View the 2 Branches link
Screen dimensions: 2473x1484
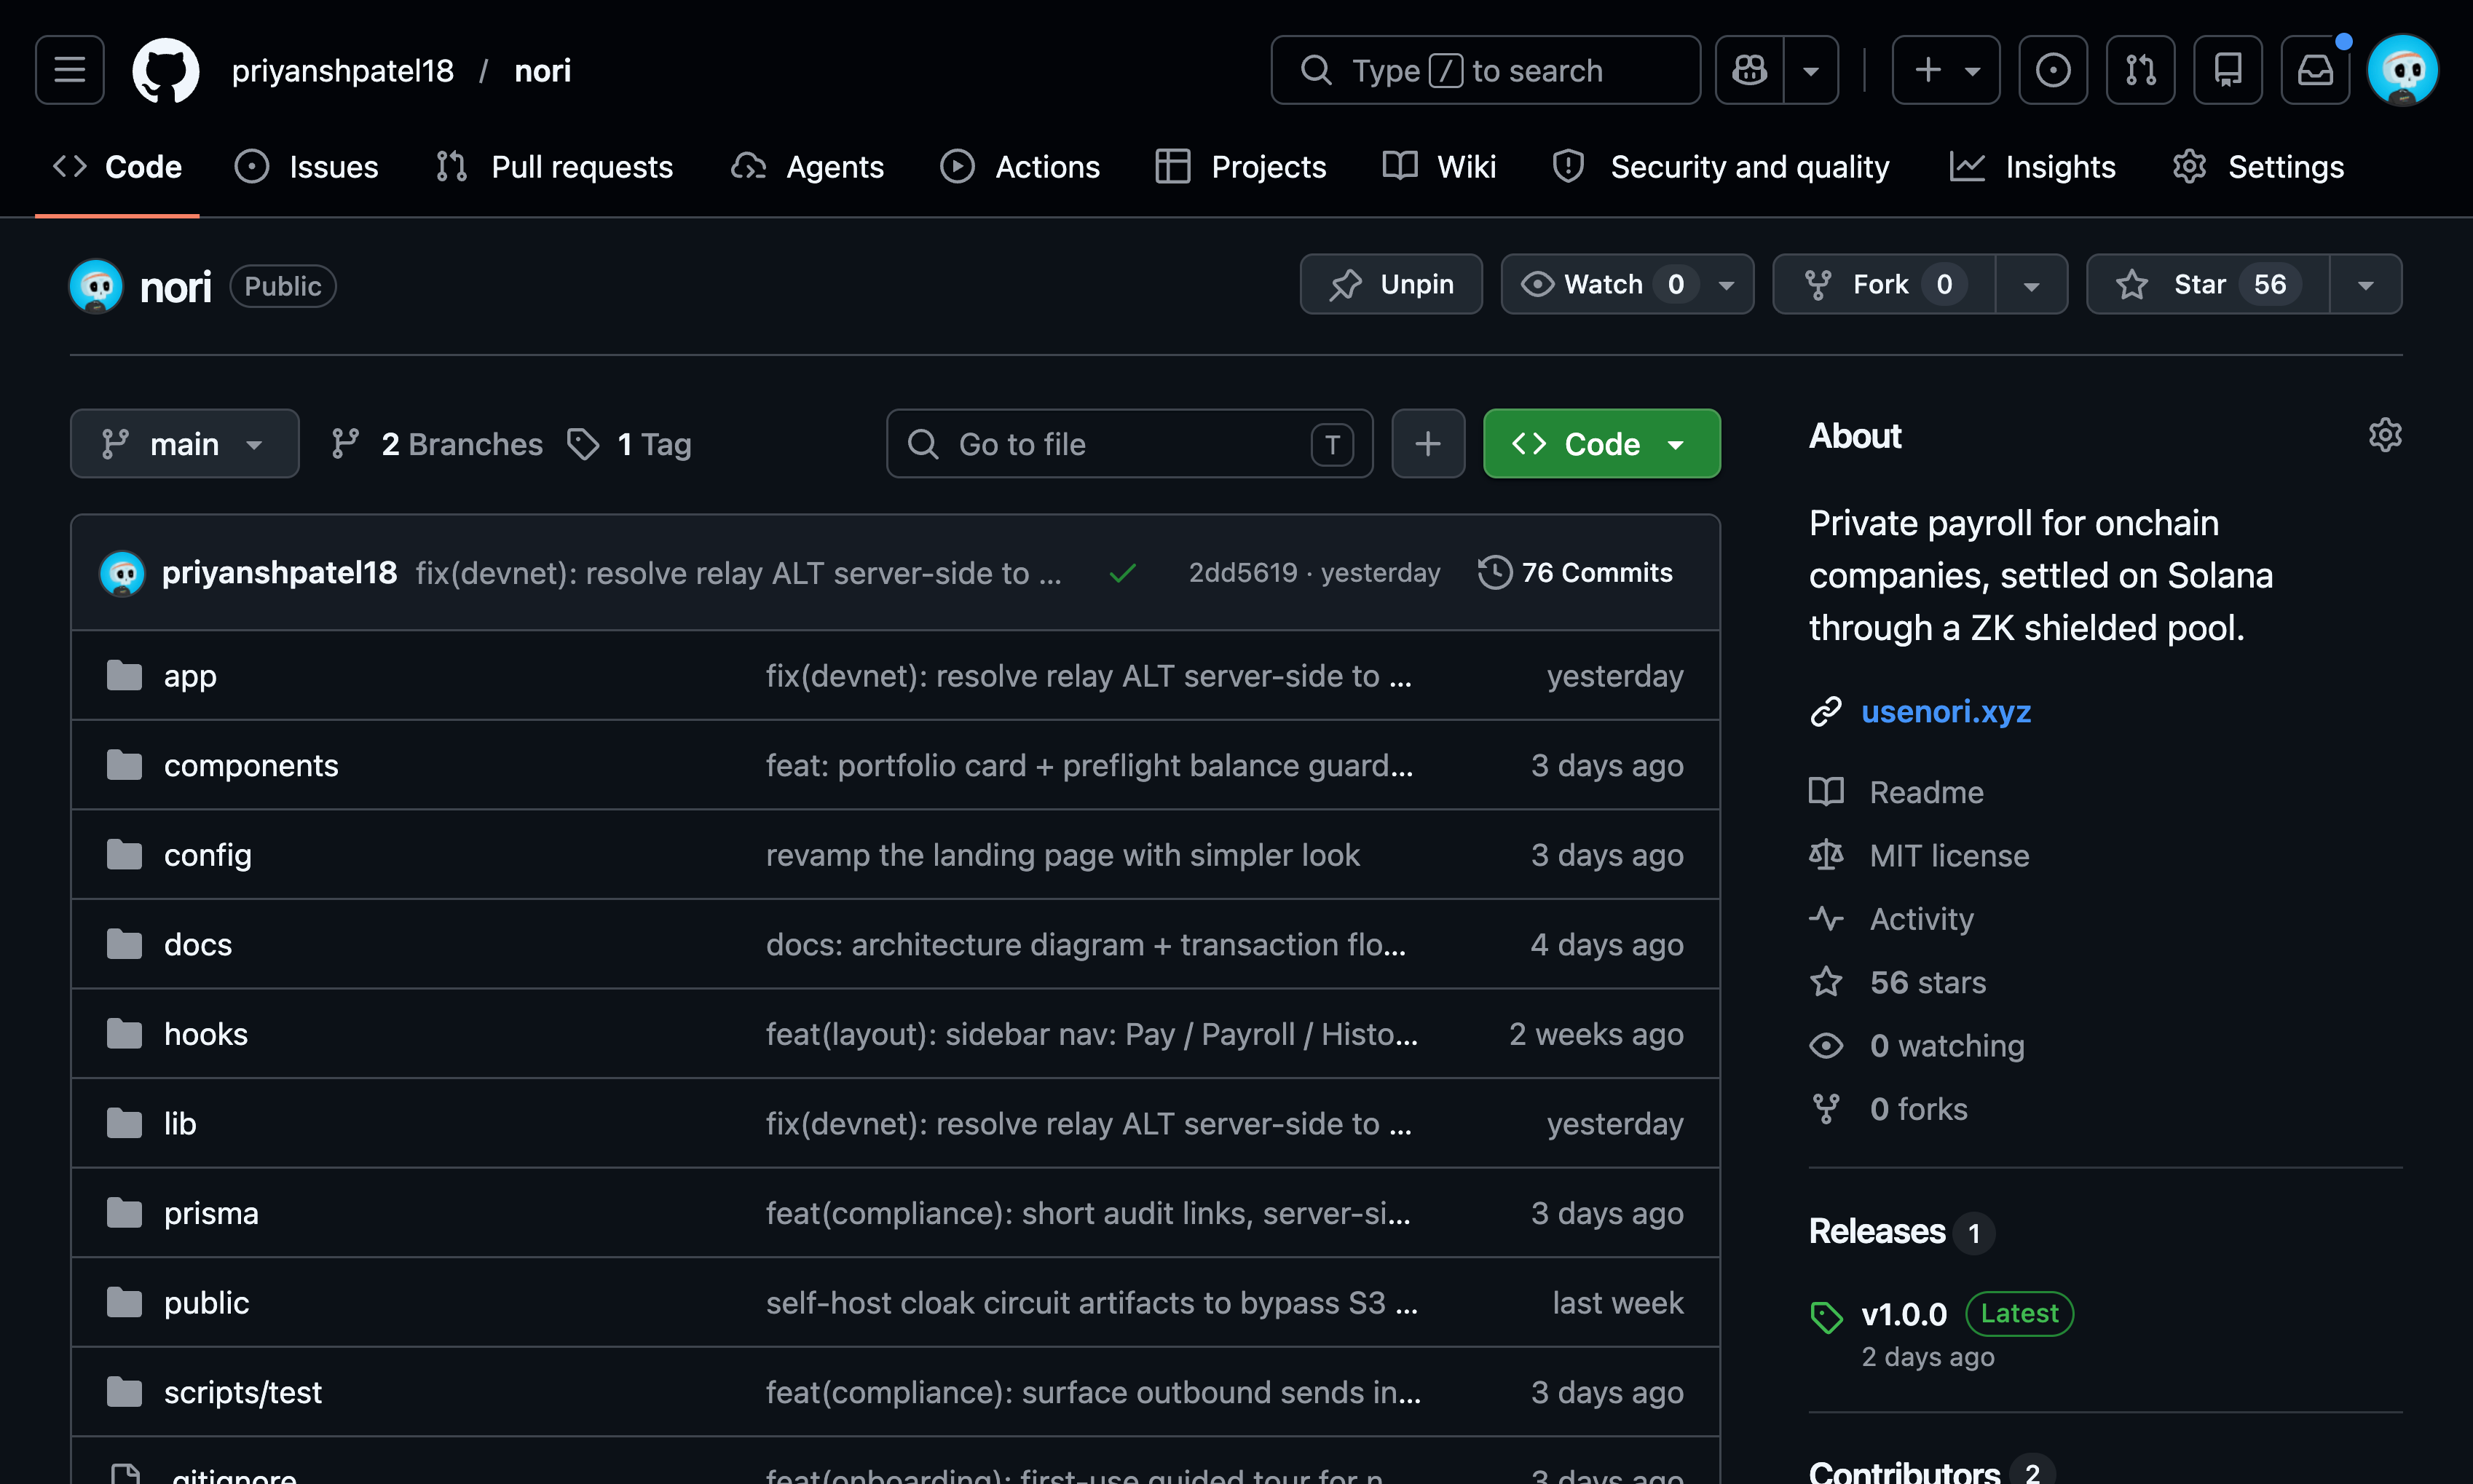click(437, 444)
